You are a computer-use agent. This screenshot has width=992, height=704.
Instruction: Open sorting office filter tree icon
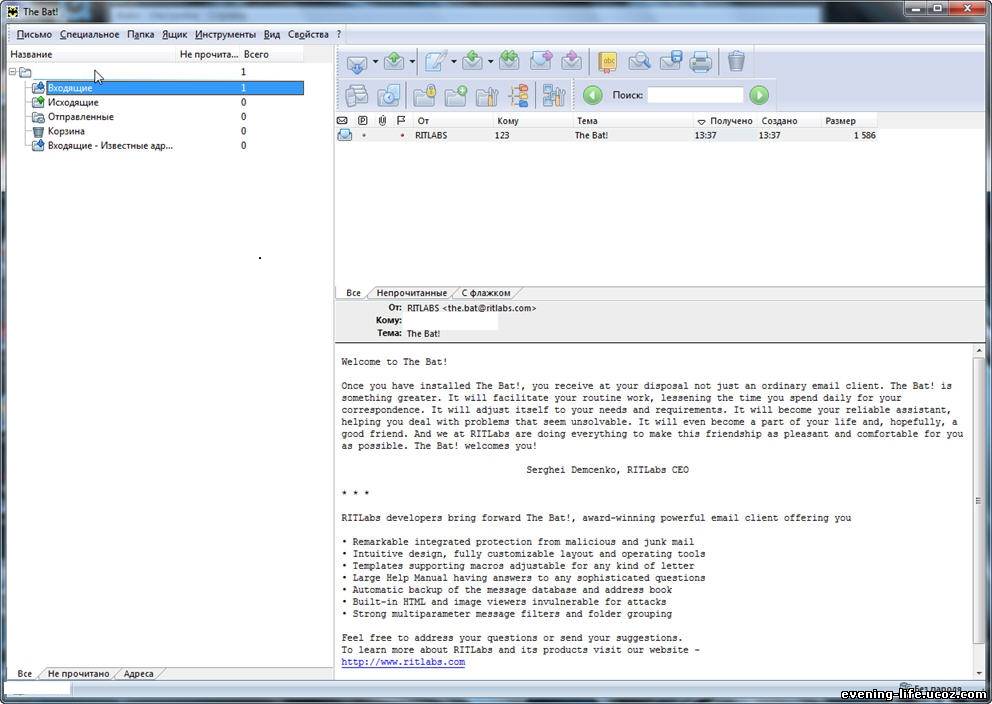pyautogui.click(x=518, y=96)
